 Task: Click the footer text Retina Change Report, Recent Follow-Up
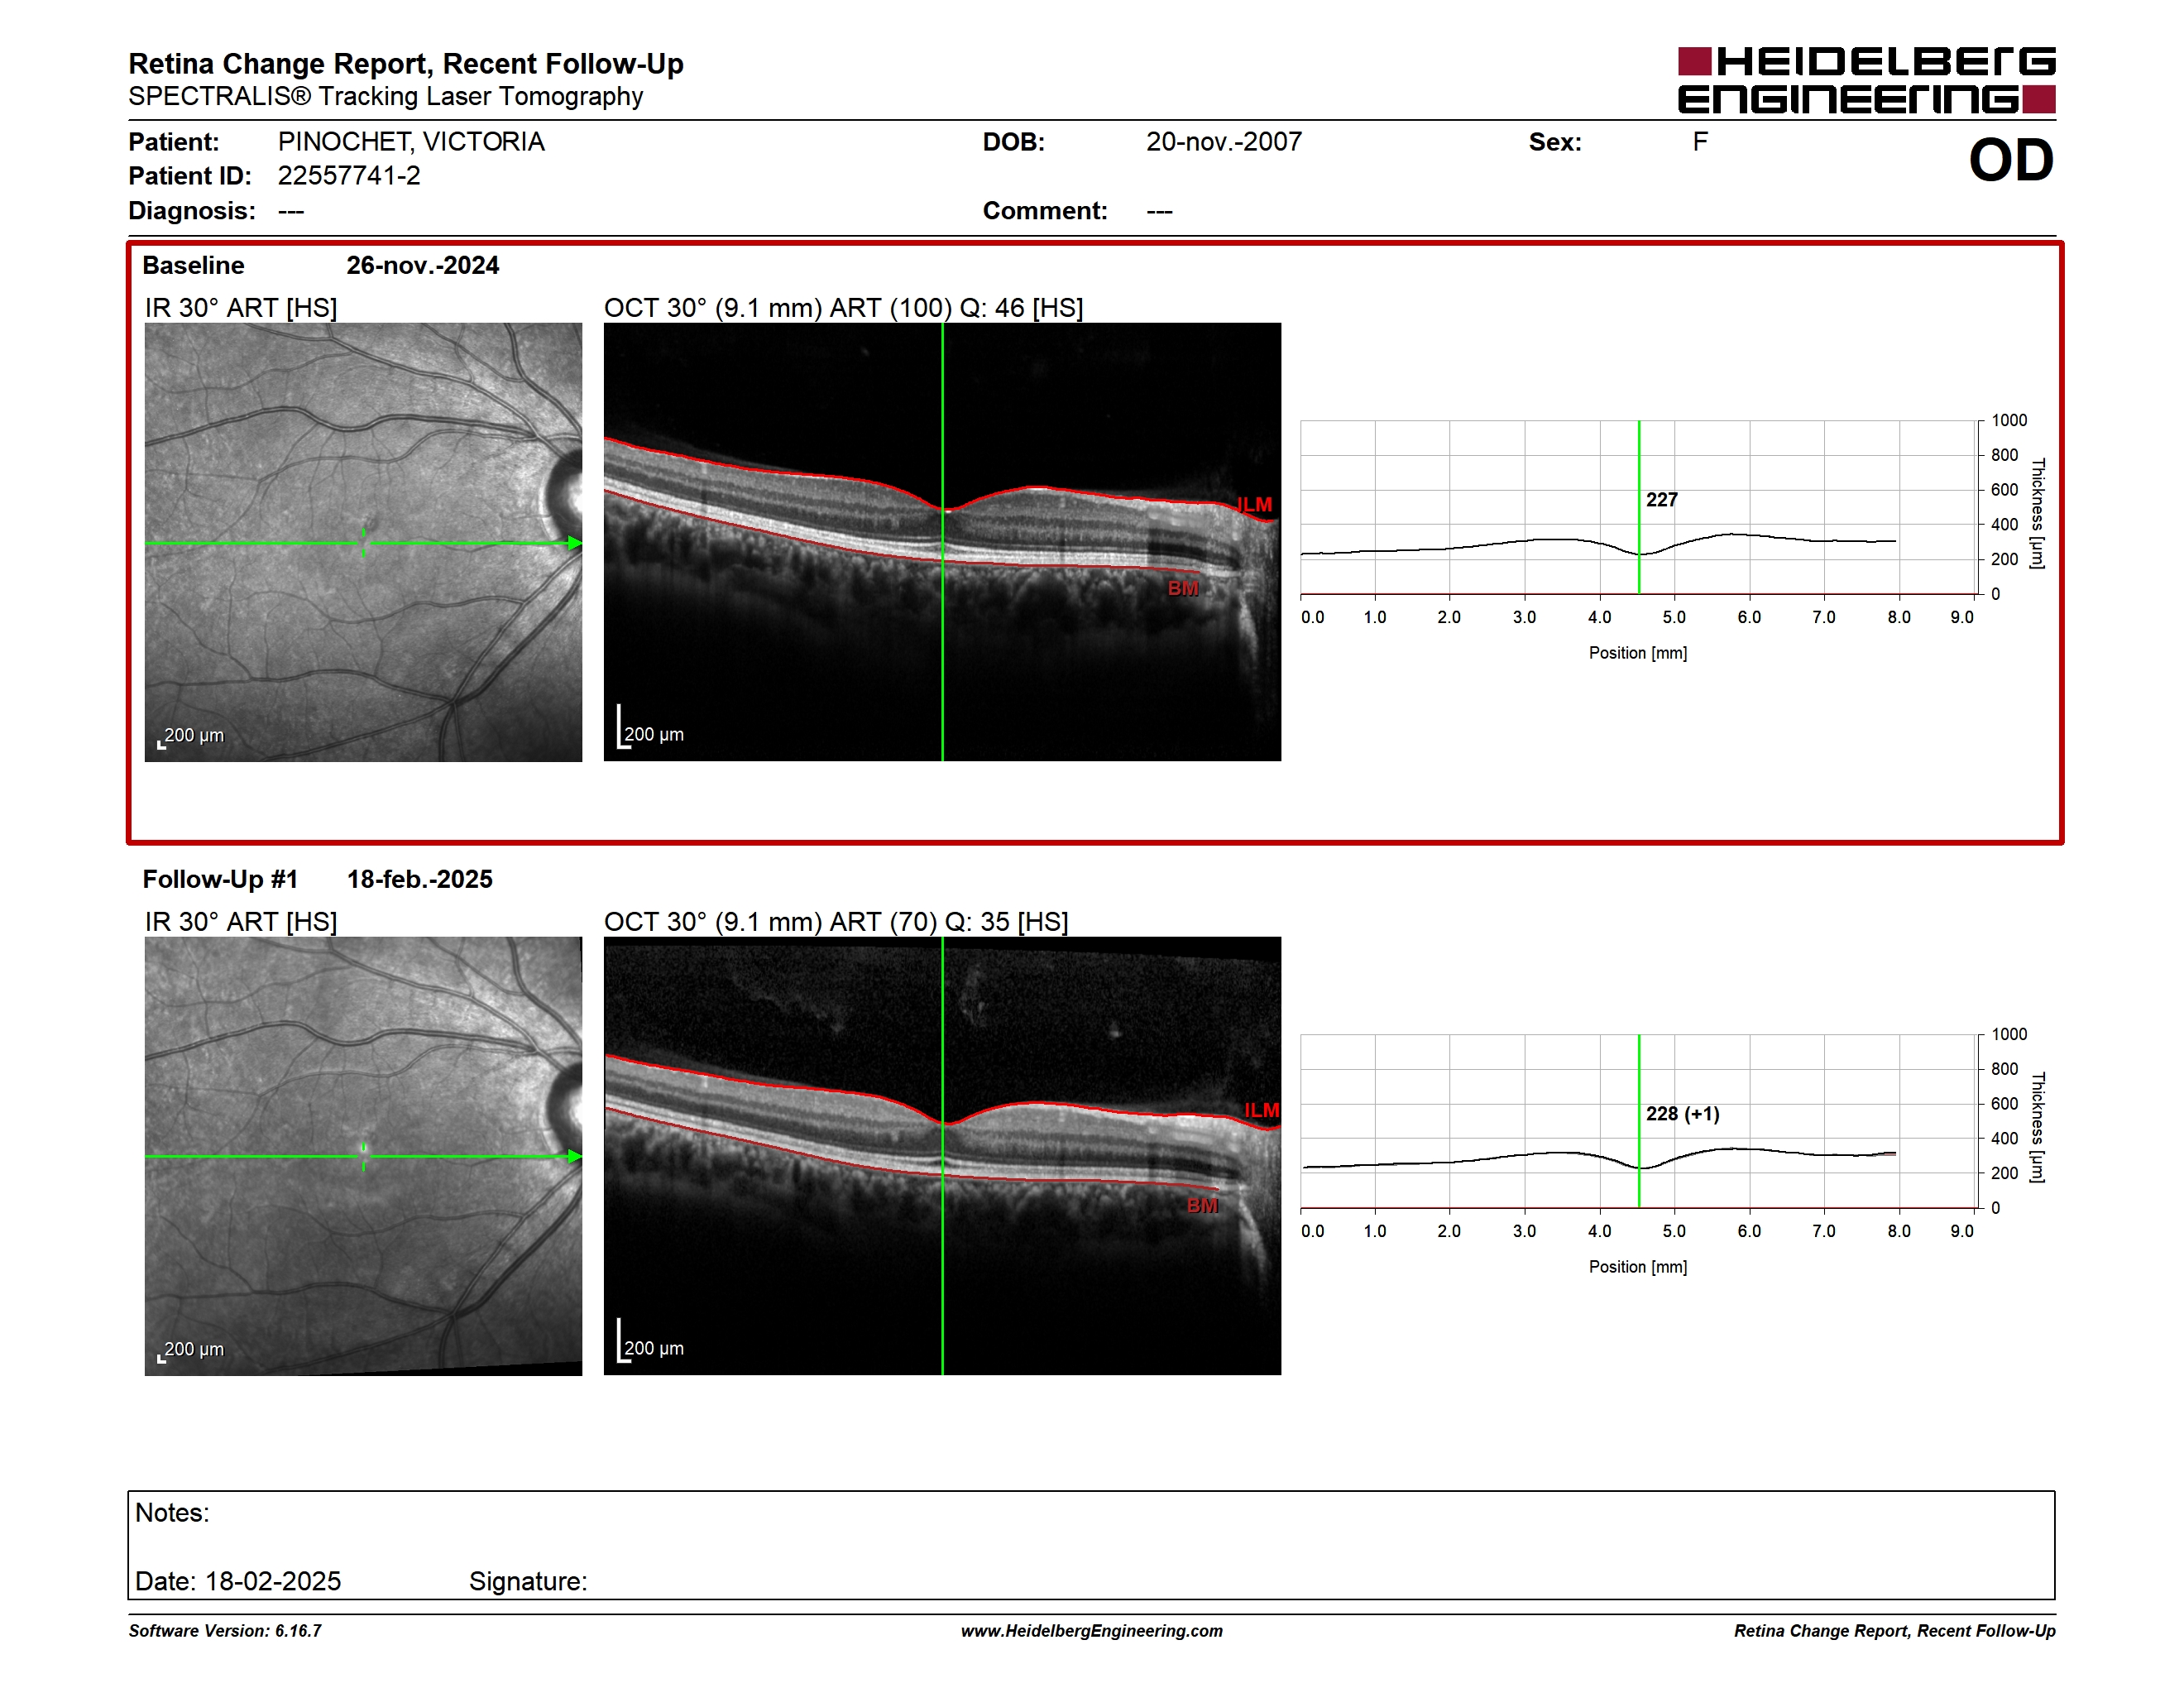pos(1895,1631)
